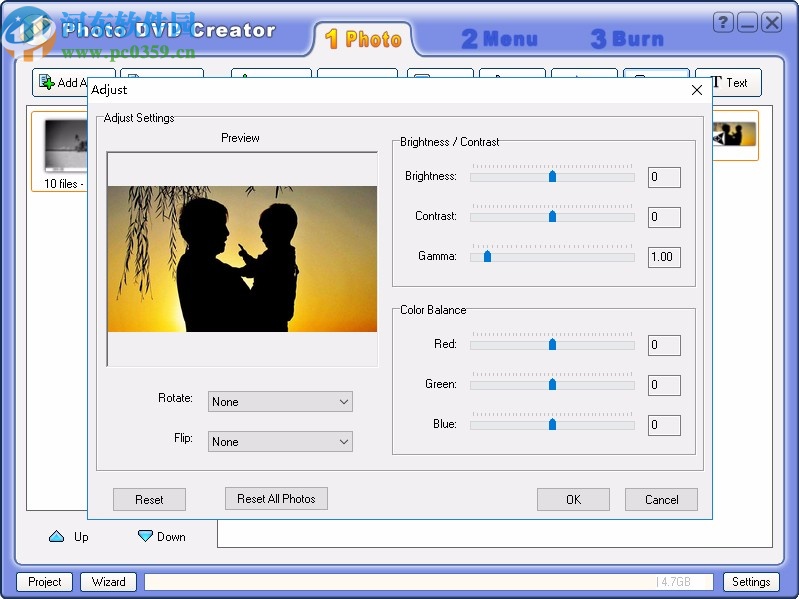Switch to the 3 Burn tab
Viewport: 799px width, 599px height.
coord(627,39)
